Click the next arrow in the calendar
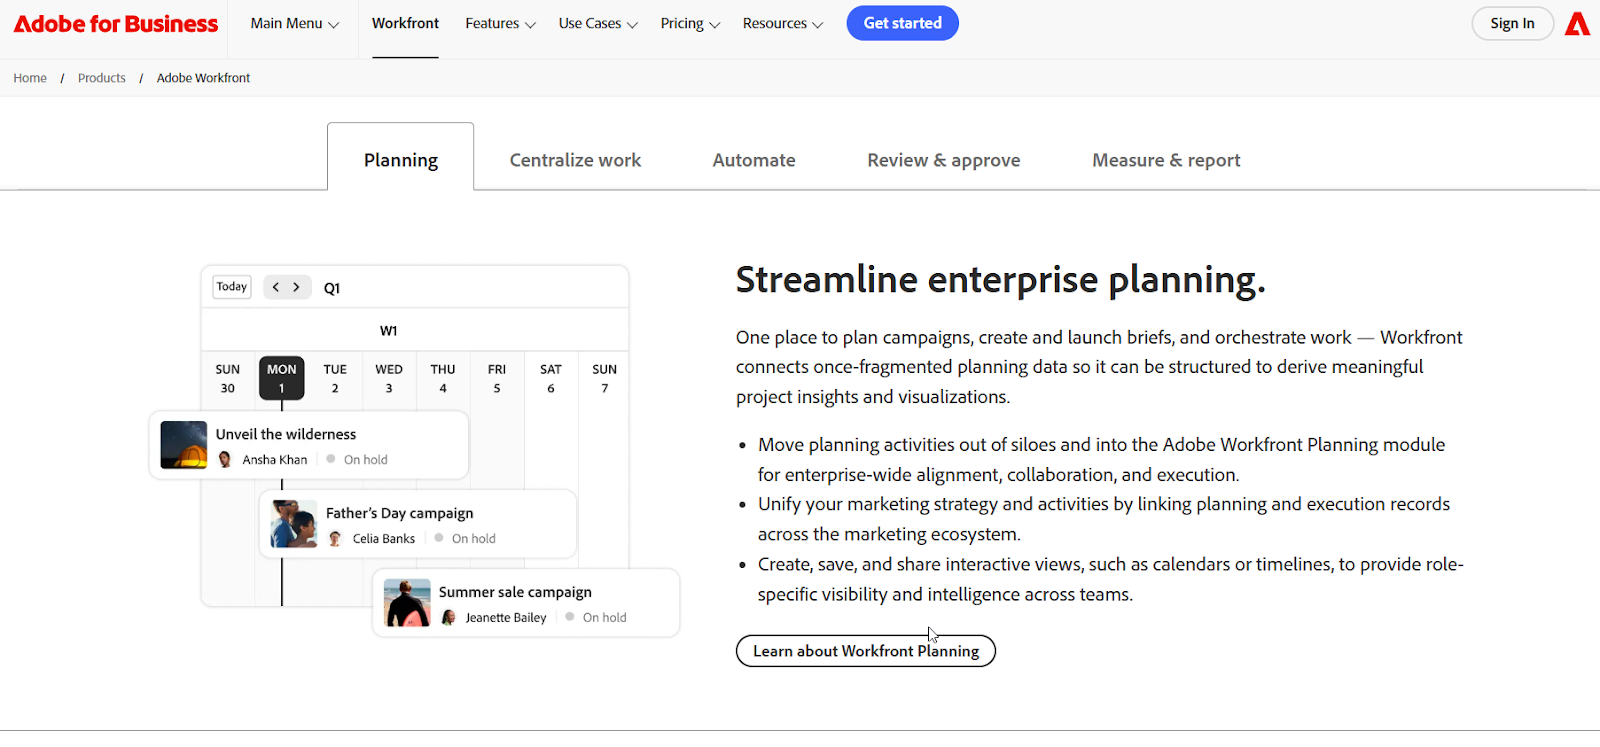This screenshot has height=747, width=1600. click(x=296, y=287)
